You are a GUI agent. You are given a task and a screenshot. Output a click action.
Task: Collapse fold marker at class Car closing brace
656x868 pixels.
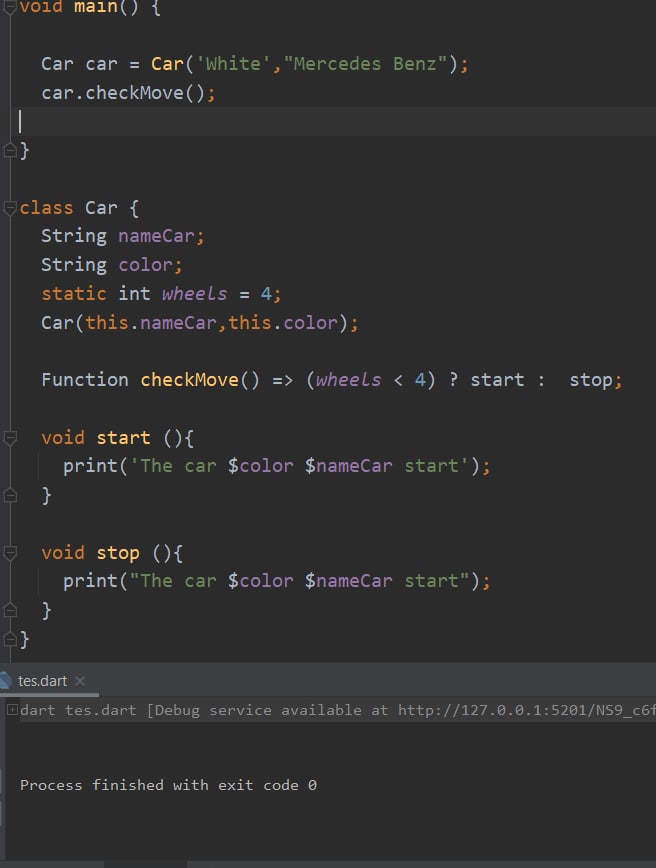(10, 639)
